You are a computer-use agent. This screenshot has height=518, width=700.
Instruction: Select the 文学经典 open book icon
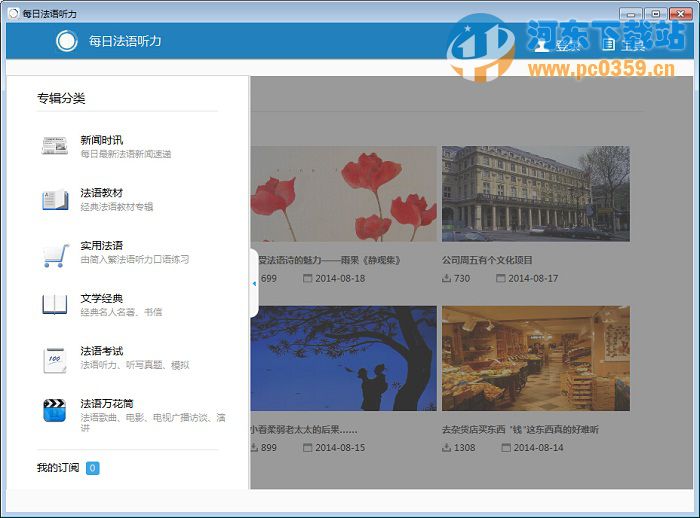tap(55, 305)
